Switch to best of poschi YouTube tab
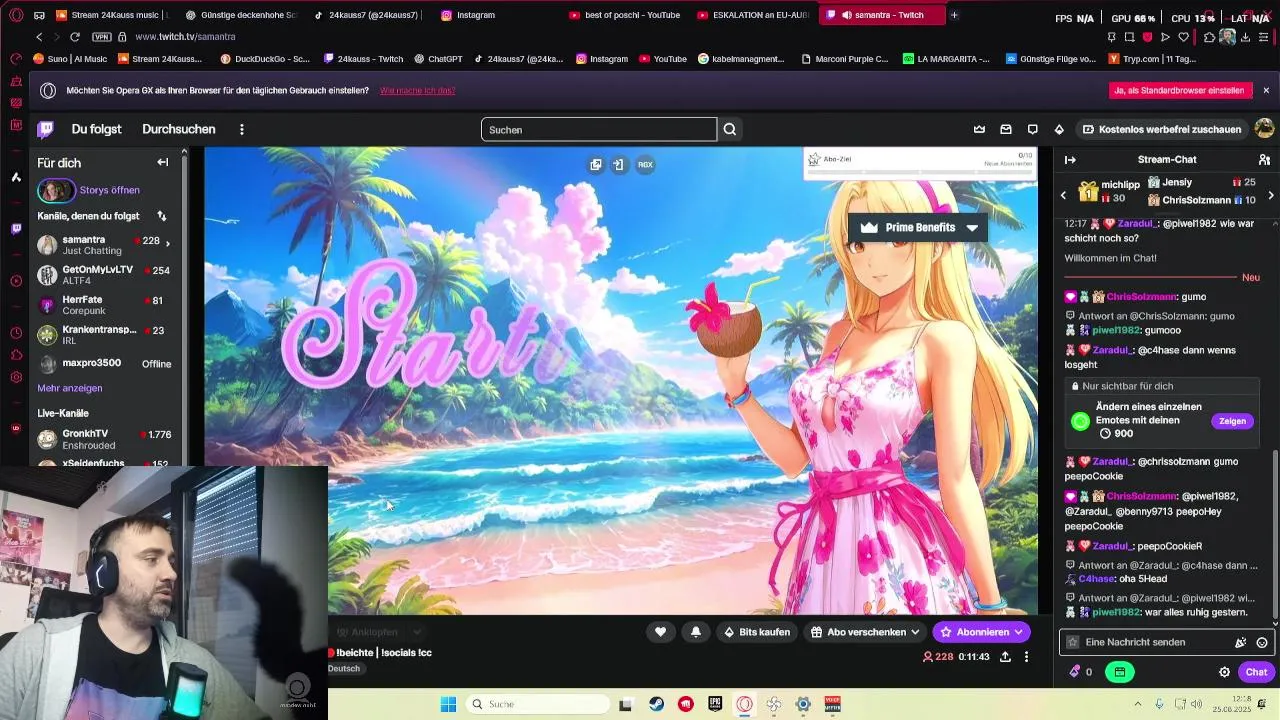 pyautogui.click(x=625, y=15)
